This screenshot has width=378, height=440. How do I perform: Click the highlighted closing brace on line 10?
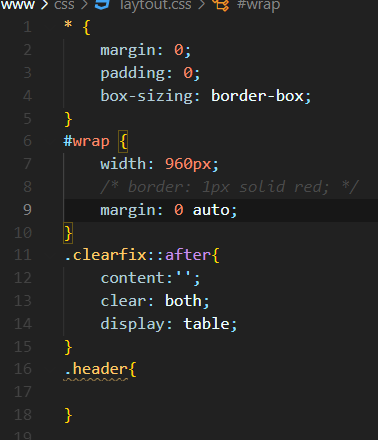tap(68, 233)
